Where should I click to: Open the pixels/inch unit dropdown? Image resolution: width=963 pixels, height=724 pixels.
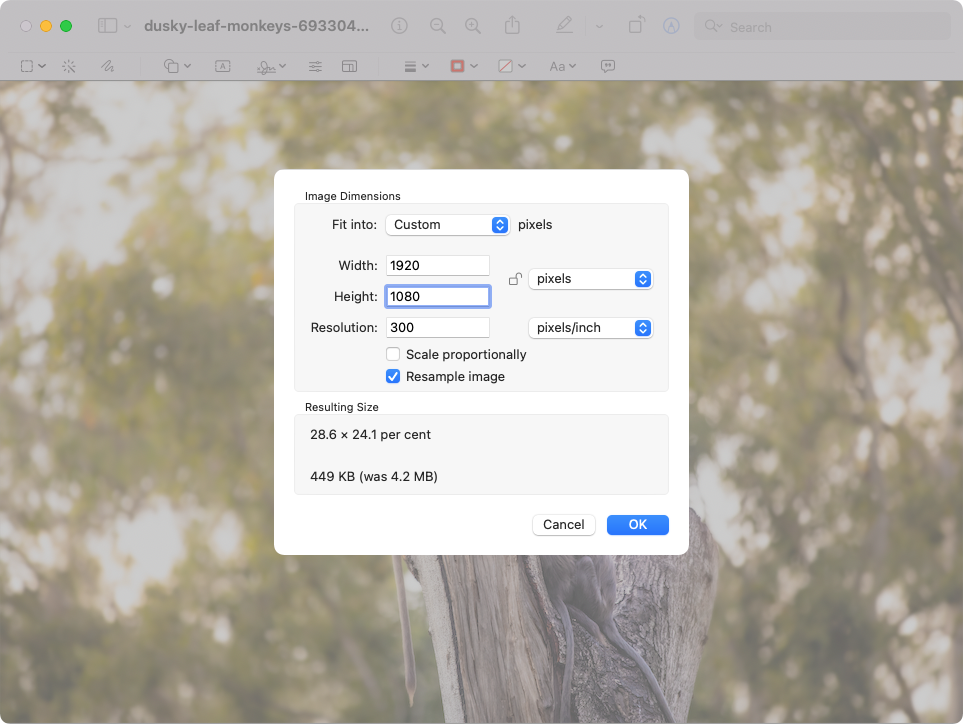[x=591, y=328]
